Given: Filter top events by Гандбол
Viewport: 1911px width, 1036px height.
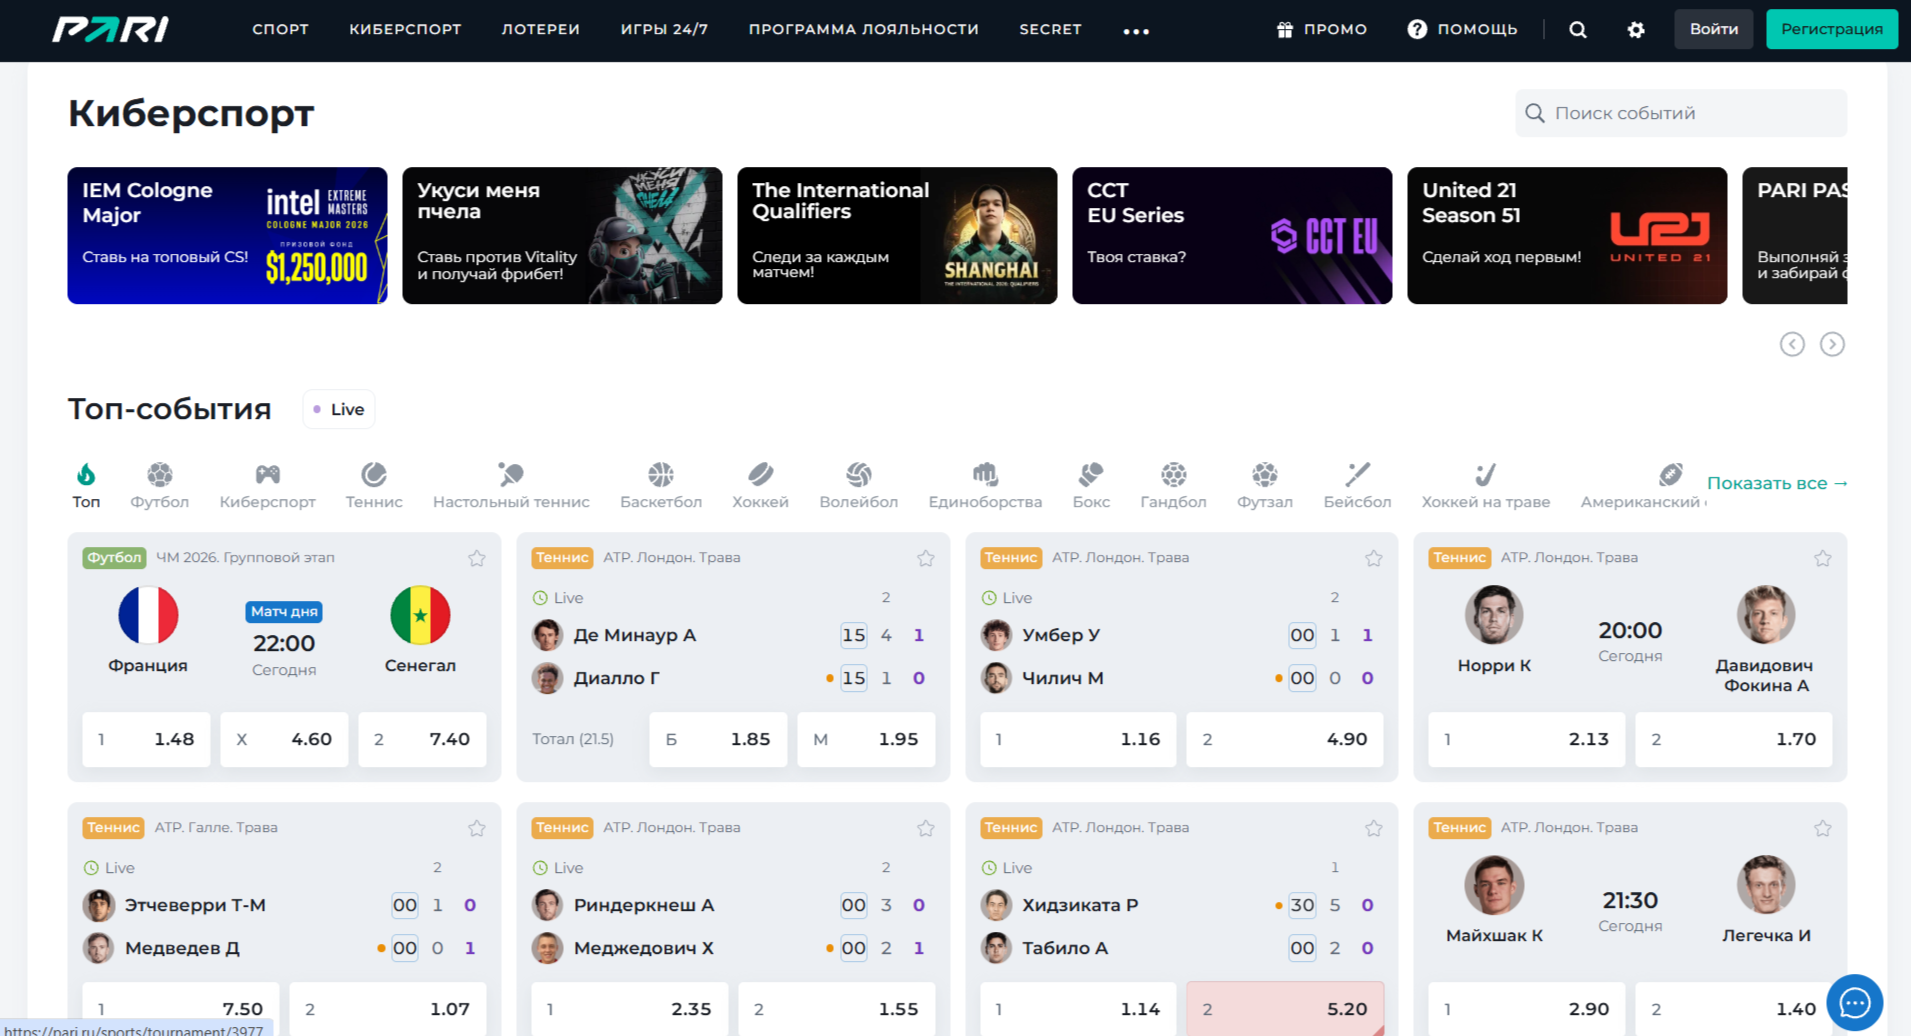Looking at the screenshot, I should click(x=1173, y=485).
